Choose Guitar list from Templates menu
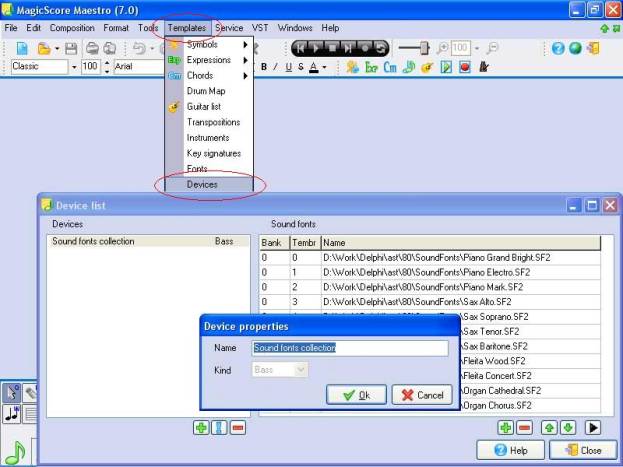Screen dimensions: 623x467 [x=209, y=107]
